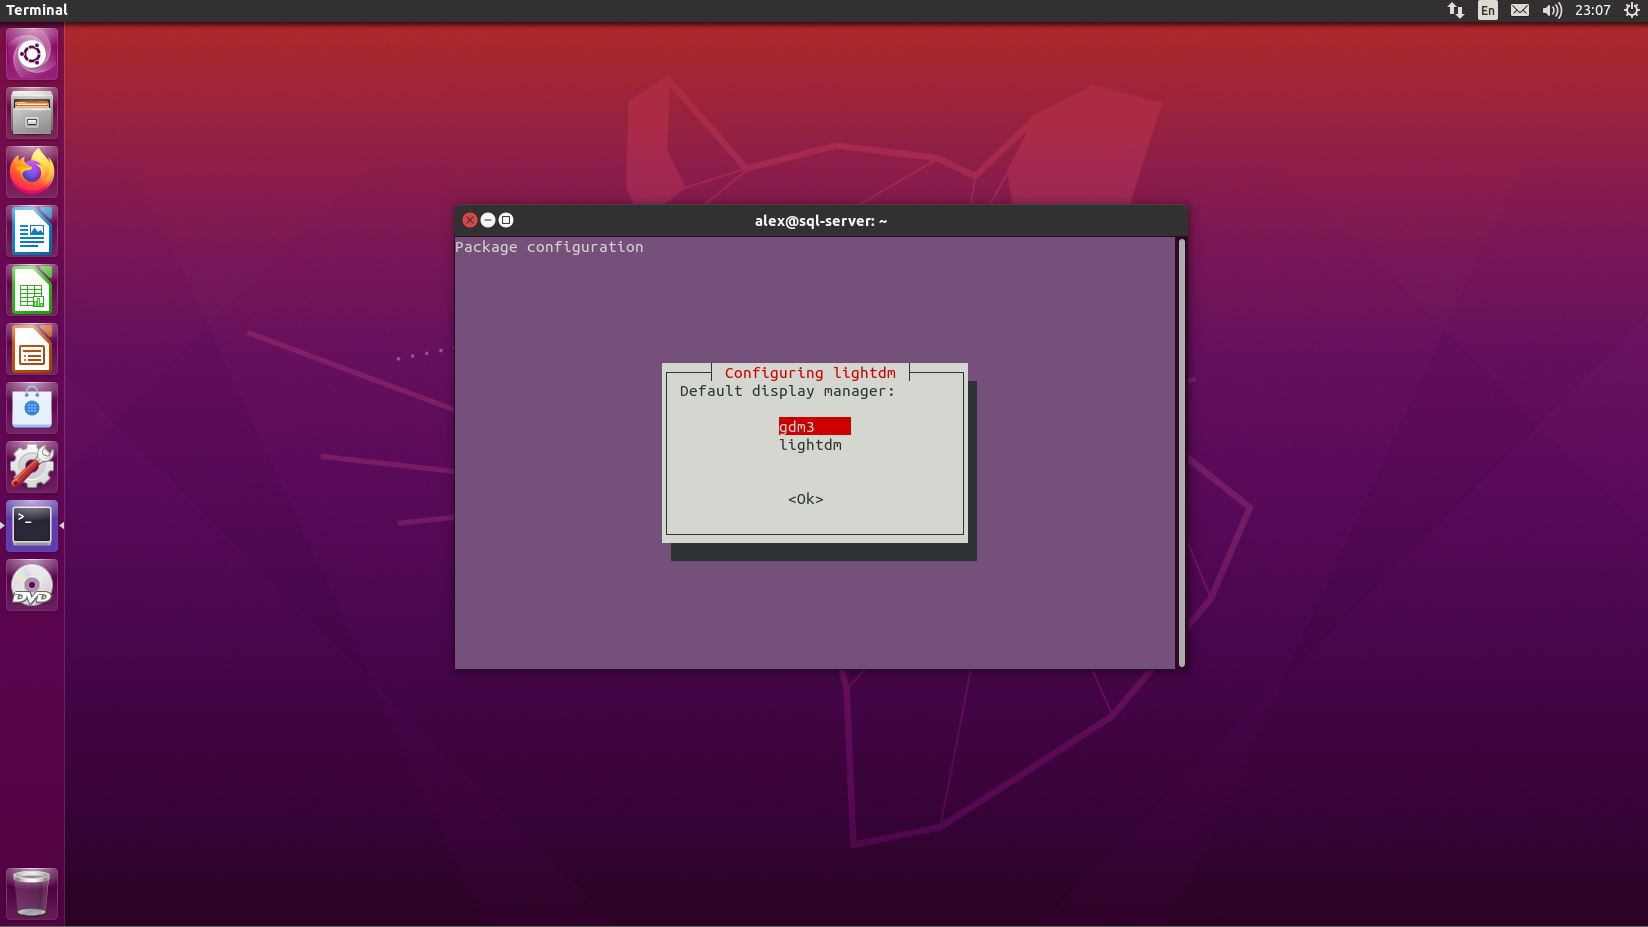Select gdm3 as default display manager

(x=815, y=427)
